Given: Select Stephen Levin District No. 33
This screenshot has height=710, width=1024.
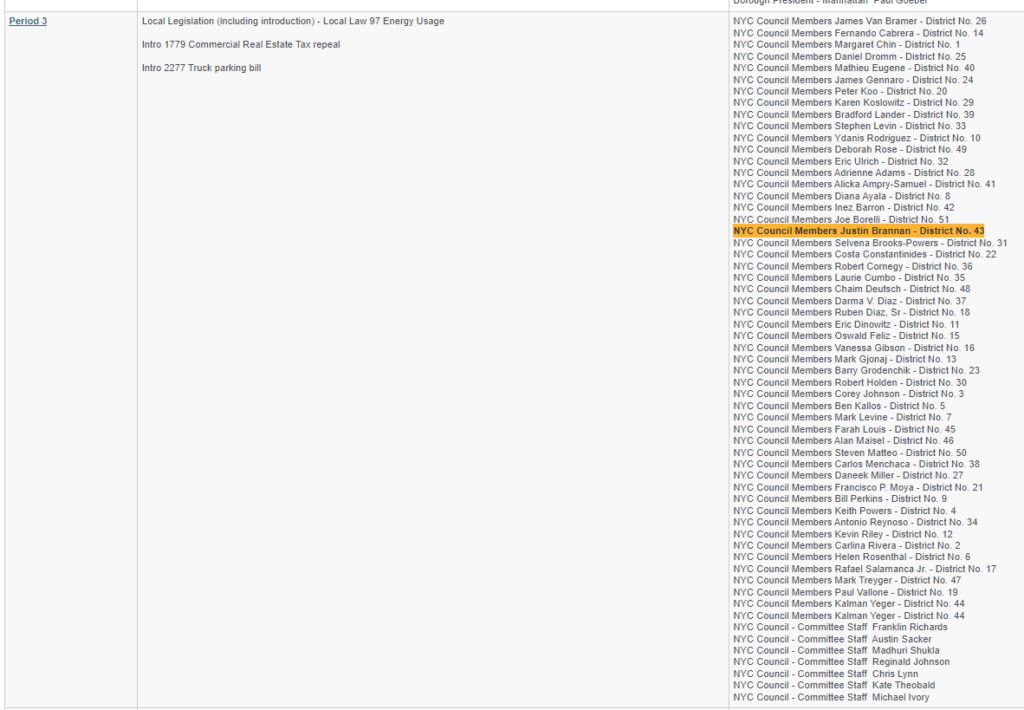Looking at the screenshot, I should click(x=849, y=126).
